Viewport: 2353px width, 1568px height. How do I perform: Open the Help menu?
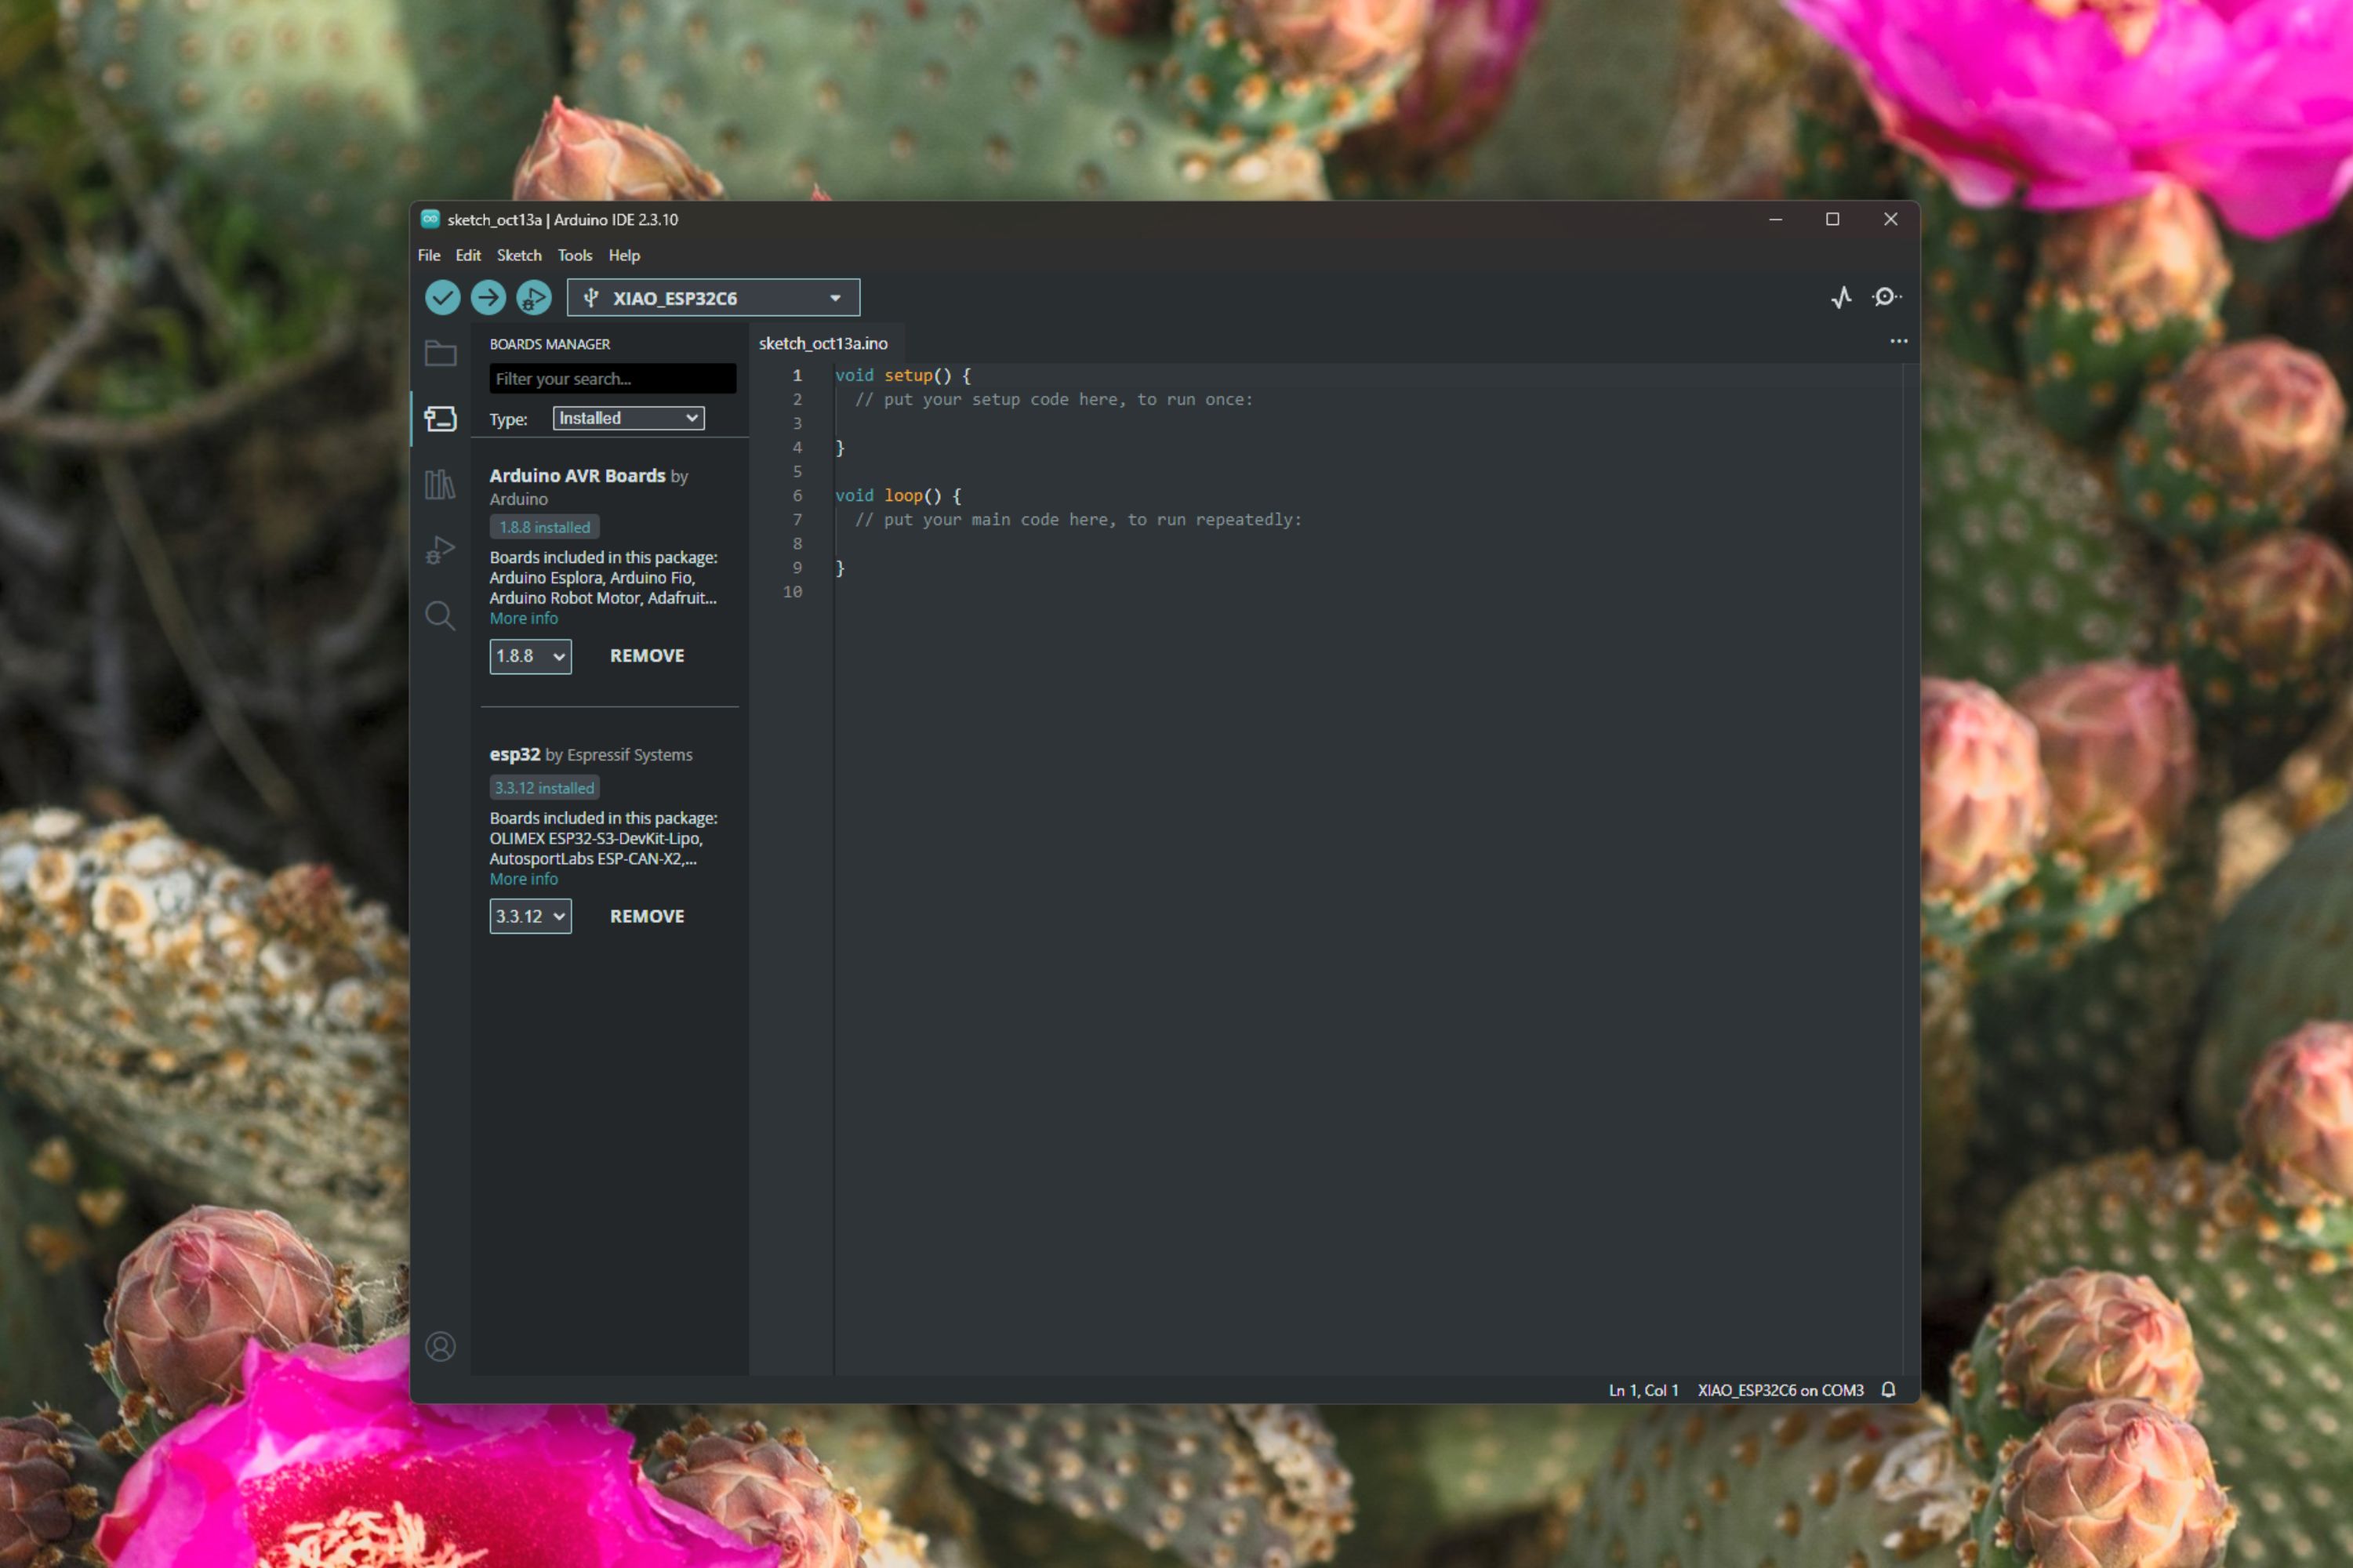coord(624,255)
